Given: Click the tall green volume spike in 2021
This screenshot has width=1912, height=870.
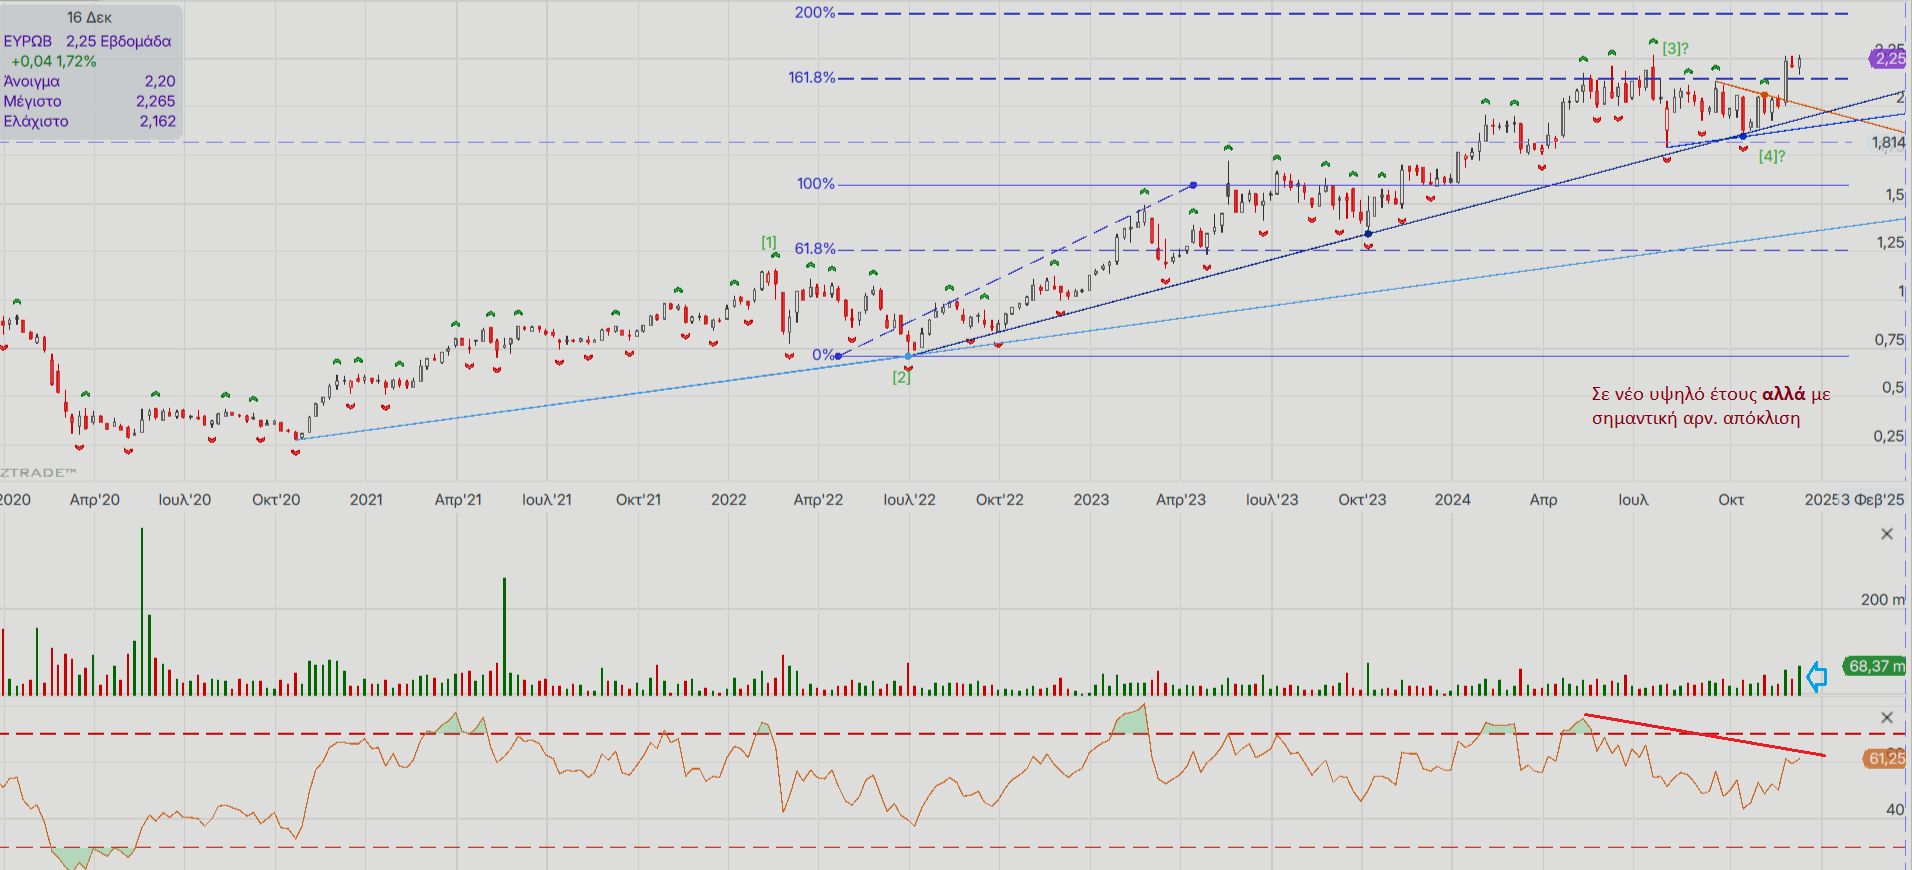Looking at the screenshot, I should tap(504, 637).
